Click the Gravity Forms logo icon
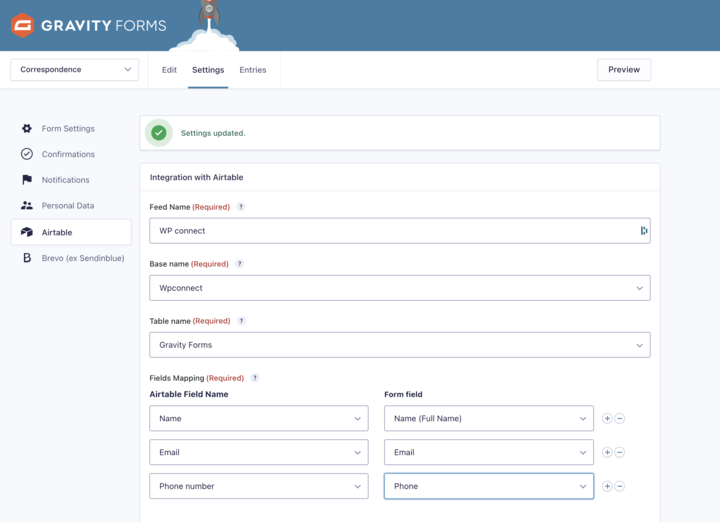The height and width of the screenshot is (522, 720). click(x=22, y=25)
